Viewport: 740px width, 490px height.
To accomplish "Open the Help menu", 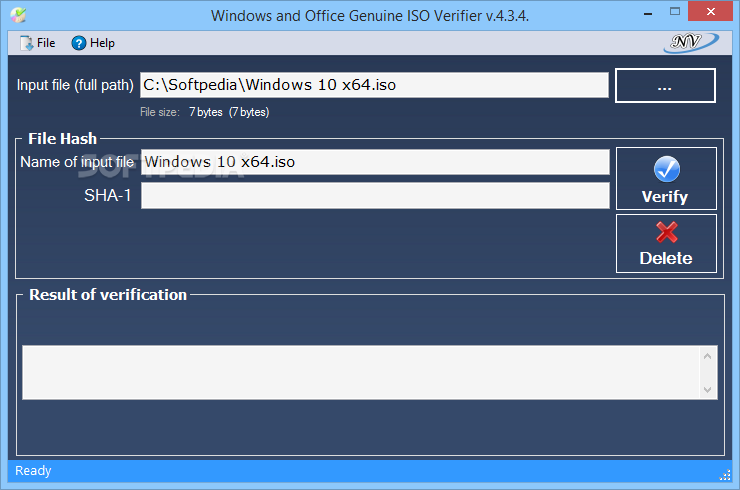I will pyautogui.click(x=93, y=43).
